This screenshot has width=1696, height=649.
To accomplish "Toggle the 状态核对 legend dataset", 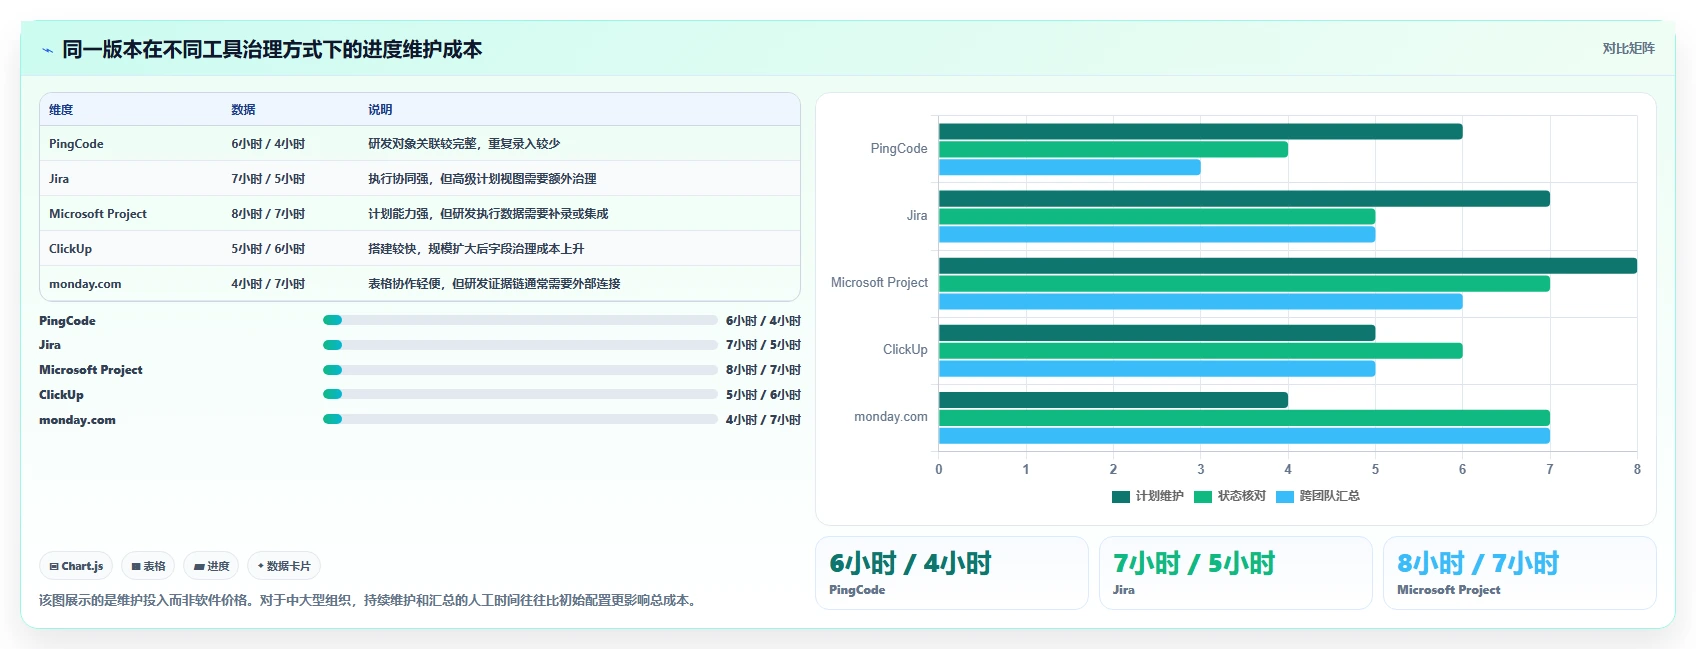I will [x=1230, y=496].
